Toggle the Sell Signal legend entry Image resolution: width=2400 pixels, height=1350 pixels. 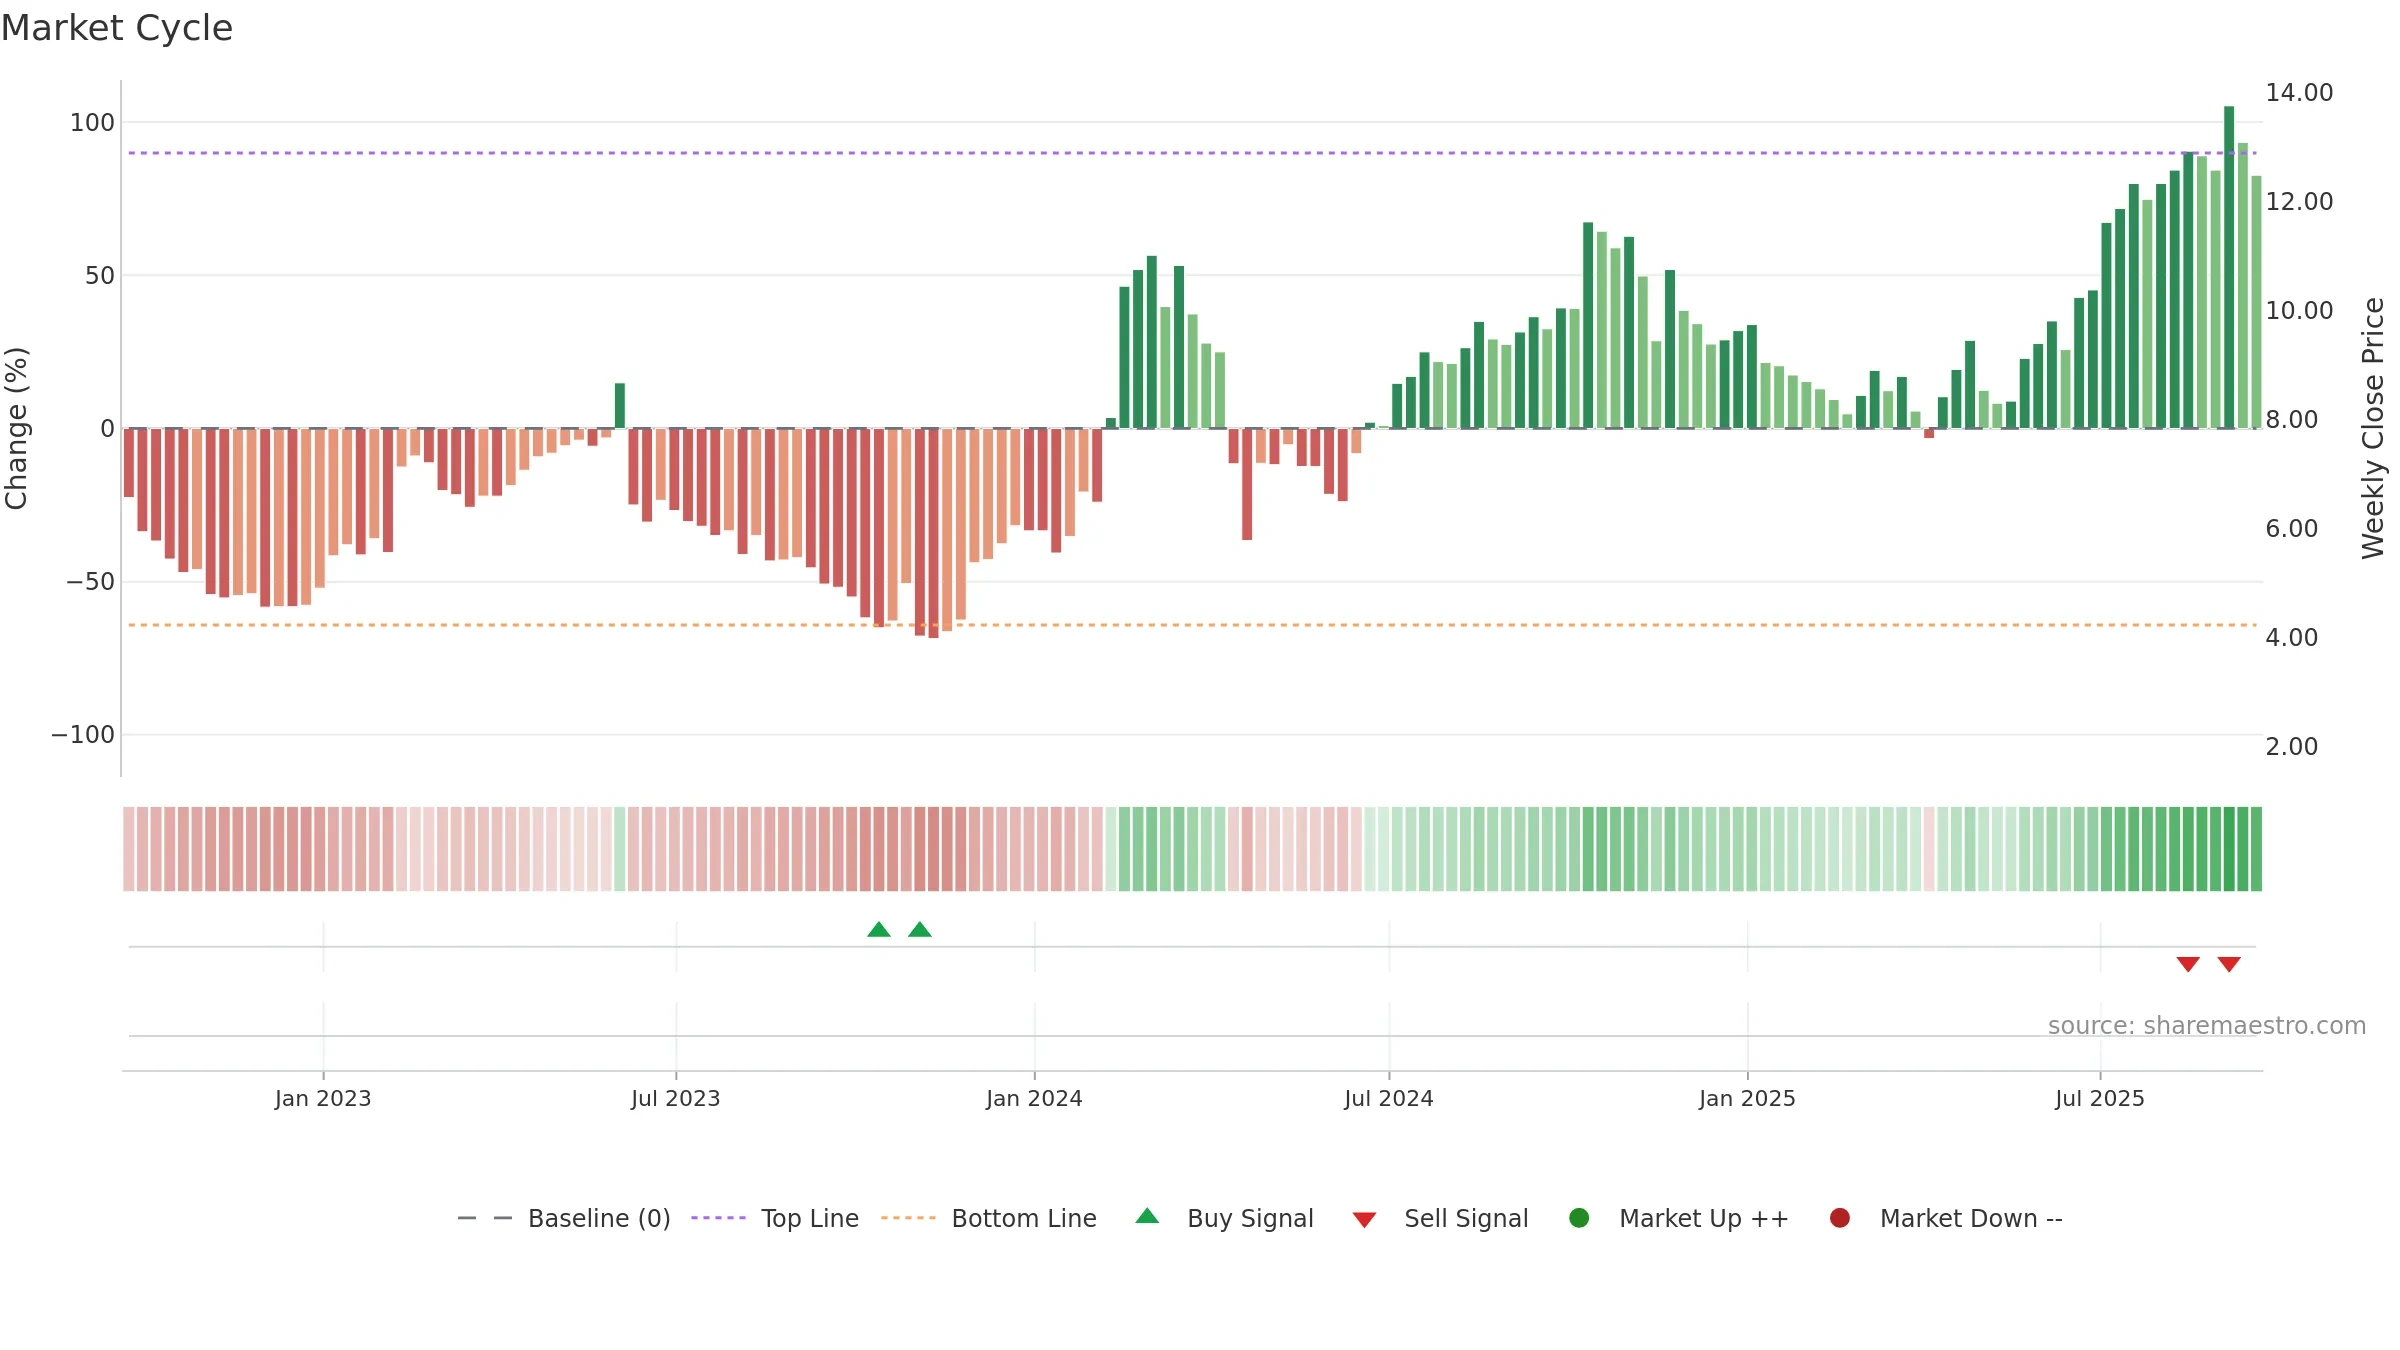point(1440,1218)
